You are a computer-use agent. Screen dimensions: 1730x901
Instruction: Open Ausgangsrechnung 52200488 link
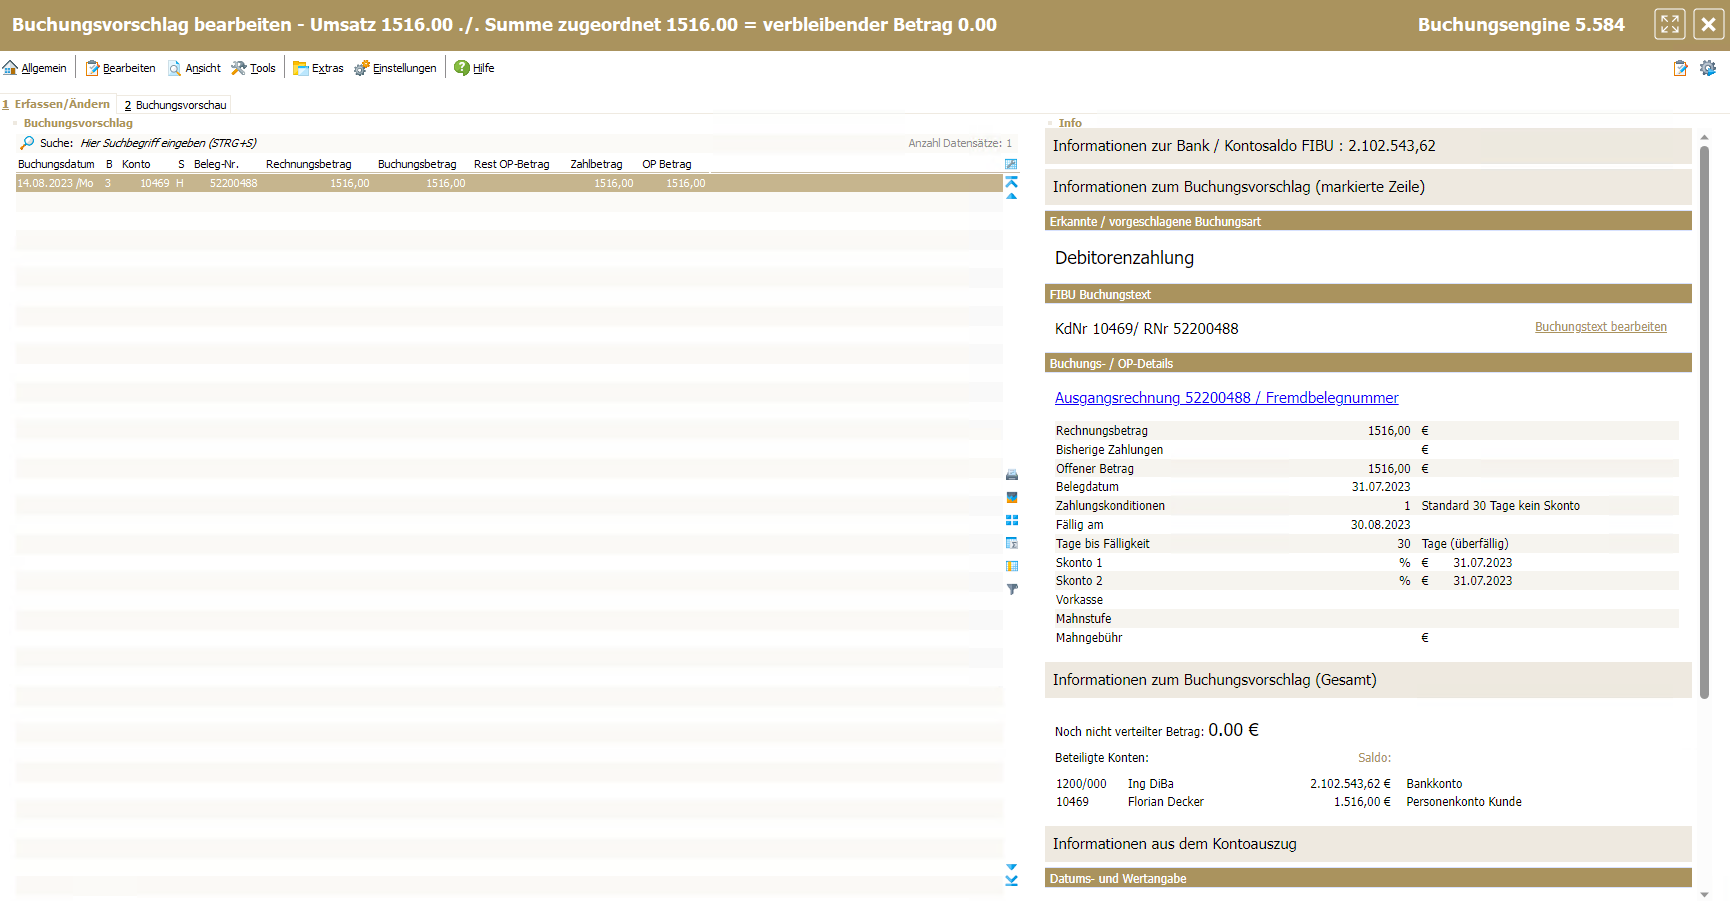1226,398
